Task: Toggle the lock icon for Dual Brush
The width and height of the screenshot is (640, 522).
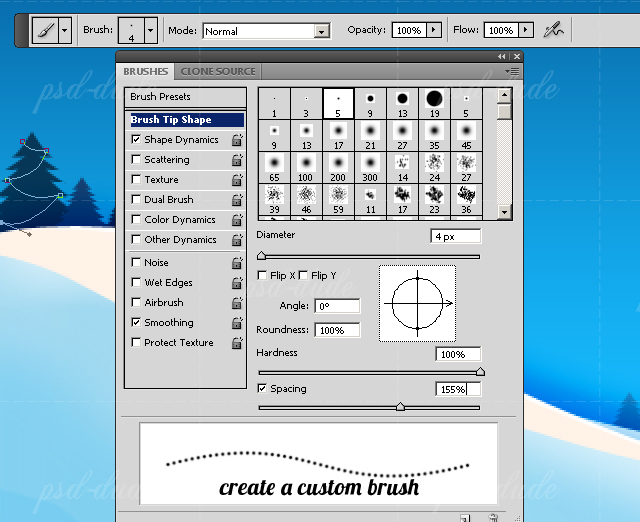Action: pyautogui.click(x=237, y=200)
